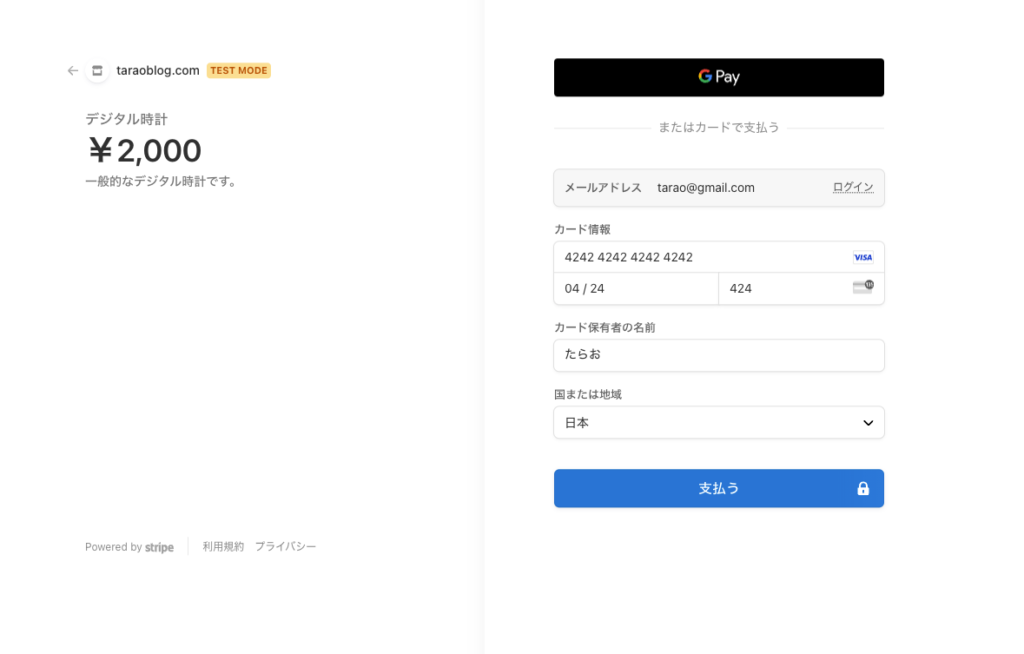
Task: Select the expiry date field 04 / 24
Action: pos(636,289)
